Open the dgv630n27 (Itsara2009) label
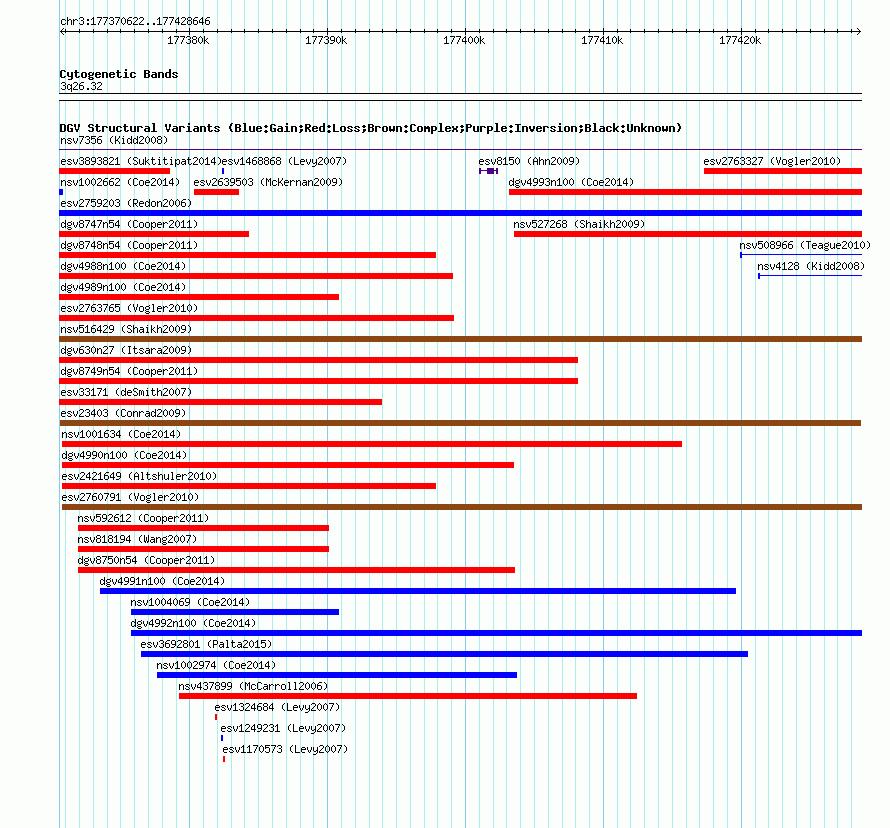Image resolution: width=890 pixels, height=828 pixels. (x=126, y=350)
